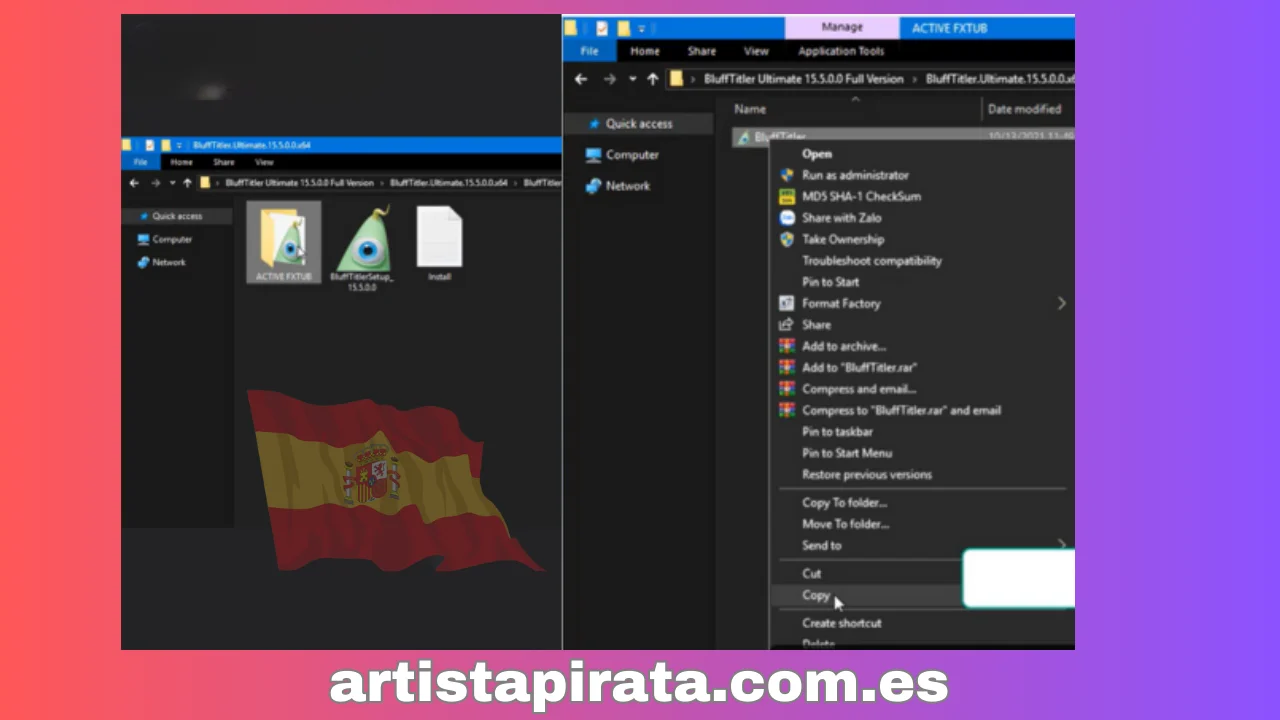This screenshot has height=720, width=1280.
Task: Select Network in ACTIVE FXTUB sidebar
Action: click(627, 186)
